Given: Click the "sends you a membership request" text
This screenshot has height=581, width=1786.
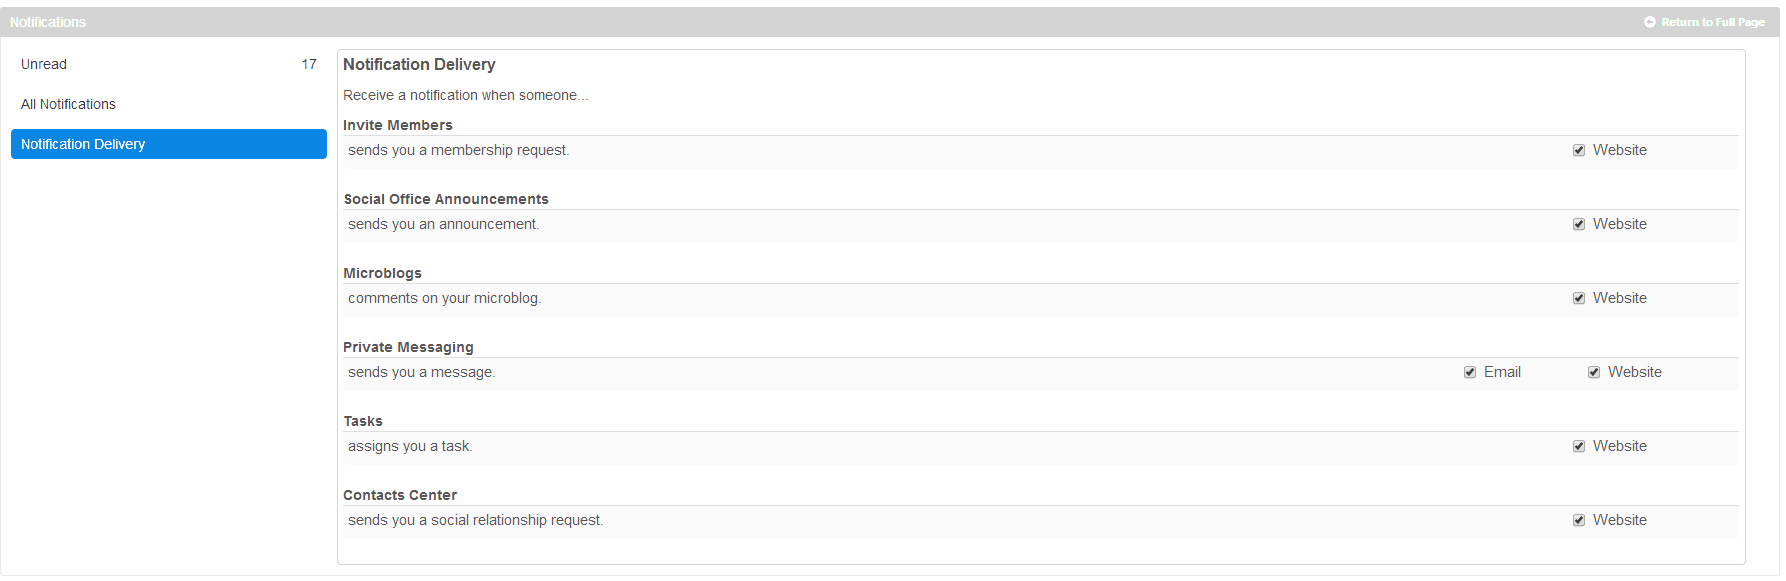Looking at the screenshot, I should (x=458, y=150).
